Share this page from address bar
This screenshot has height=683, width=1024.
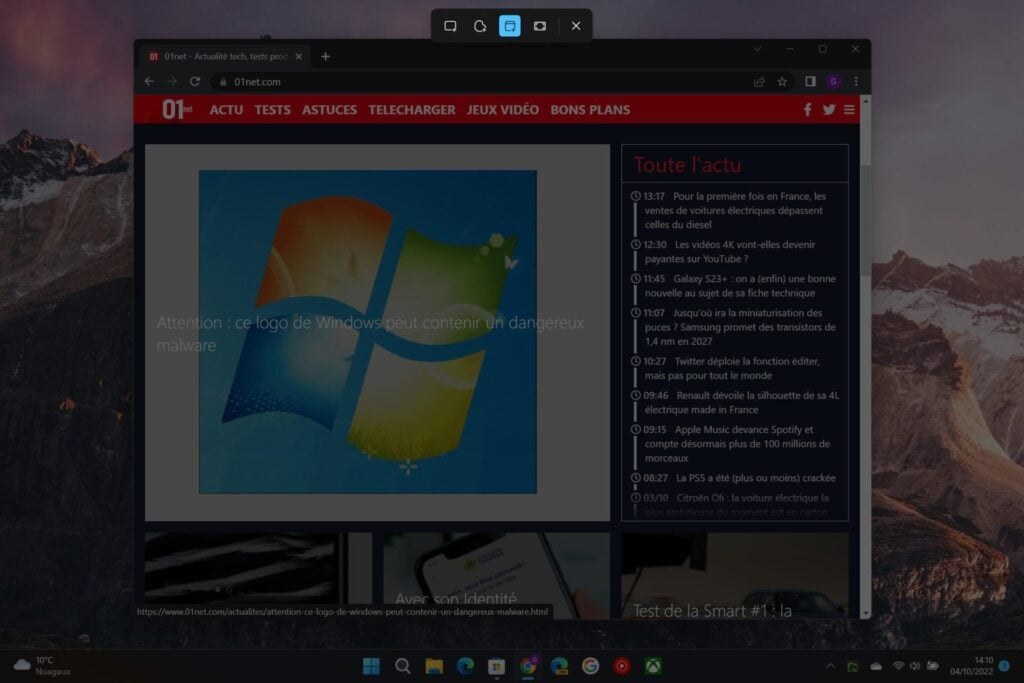click(x=759, y=82)
